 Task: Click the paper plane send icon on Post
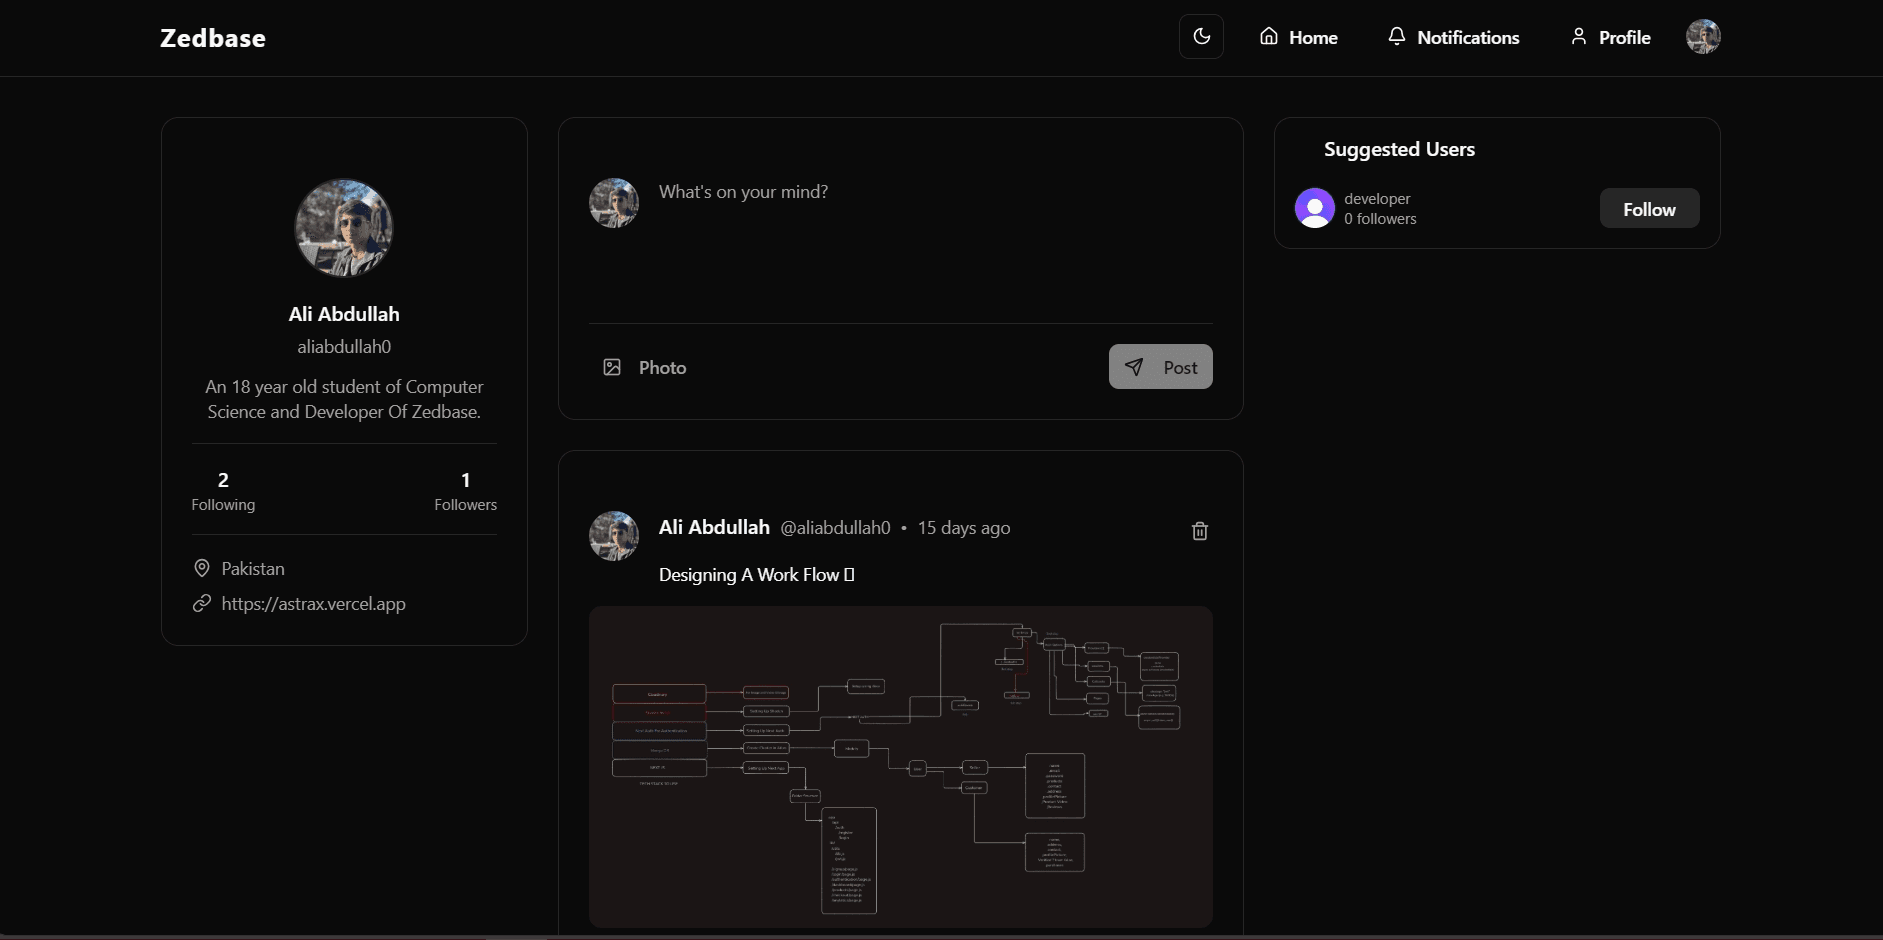[x=1135, y=366]
